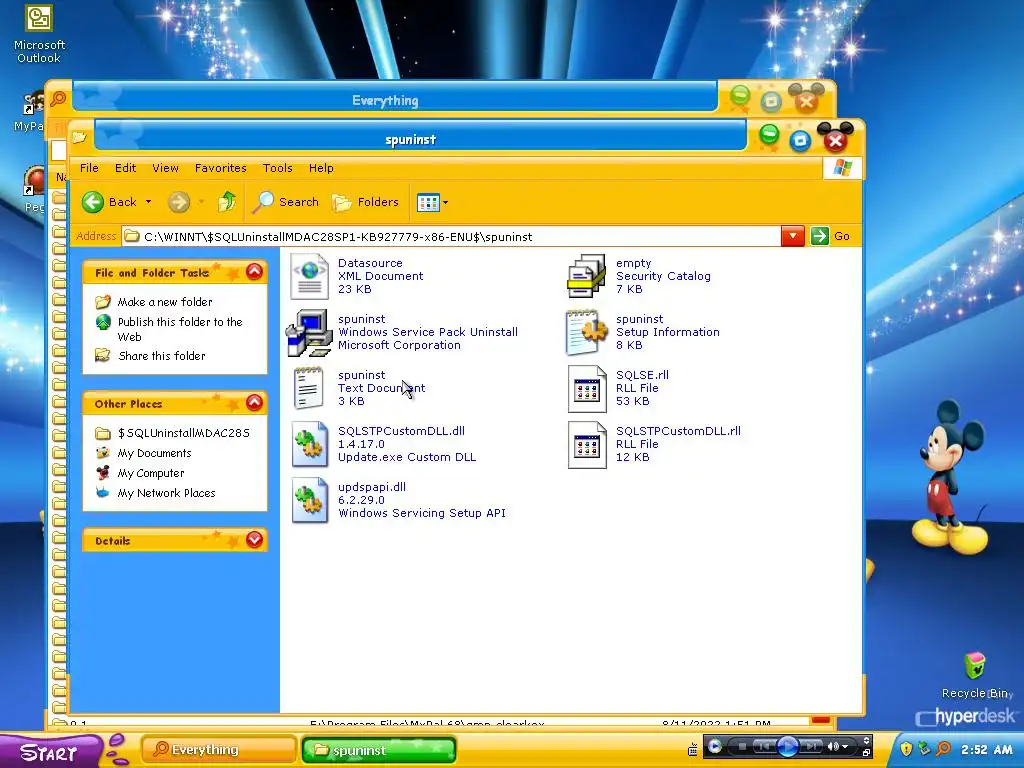Click Make a new folder
Image resolution: width=1024 pixels, height=768 pixels.
point(154,302)
